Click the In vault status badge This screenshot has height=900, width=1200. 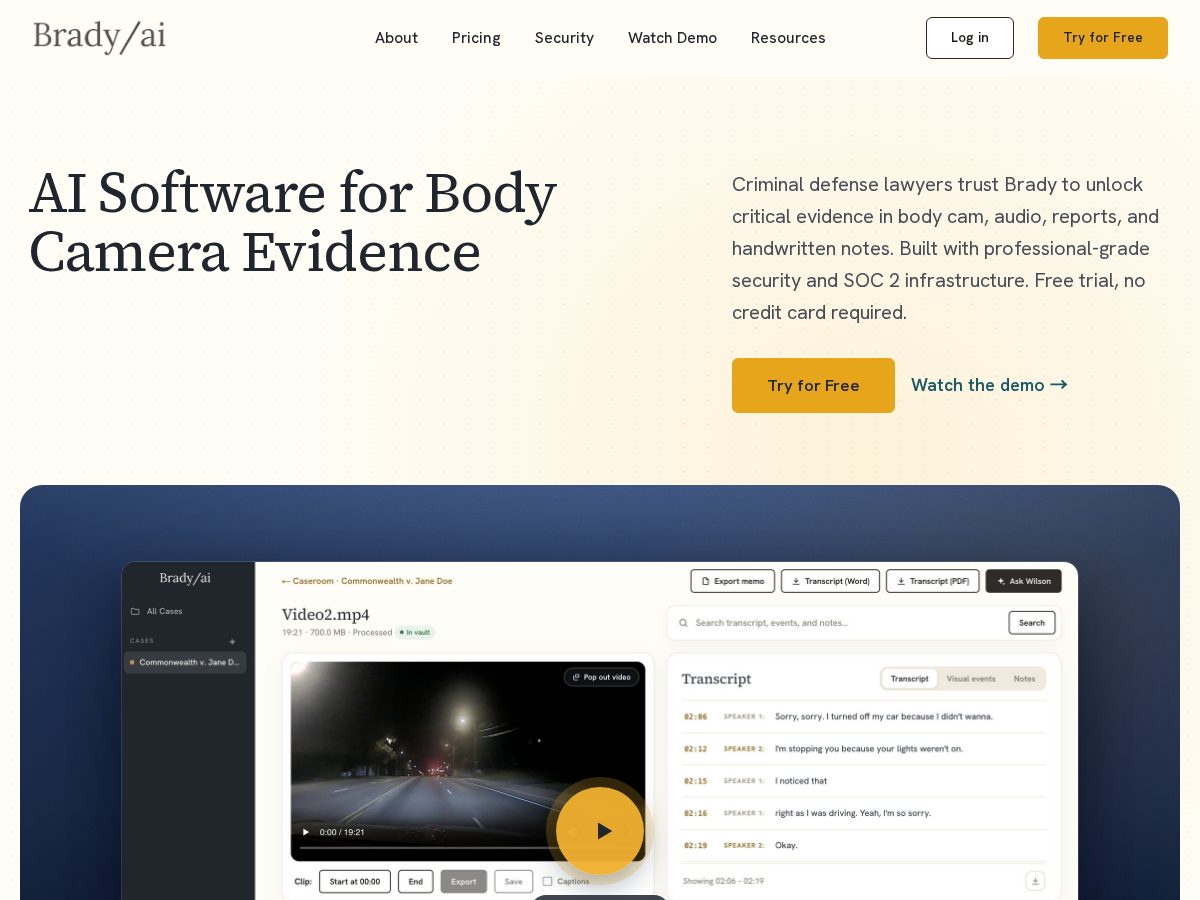pyautogui.click(x=415, y=632)
